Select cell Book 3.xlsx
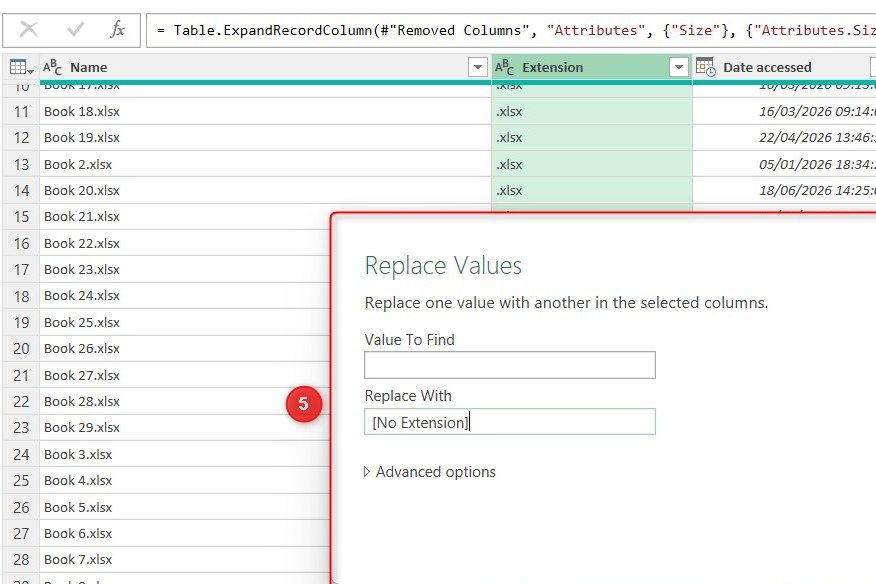Image resolution: width=876 pixels, height=584 pixels. 185,454
